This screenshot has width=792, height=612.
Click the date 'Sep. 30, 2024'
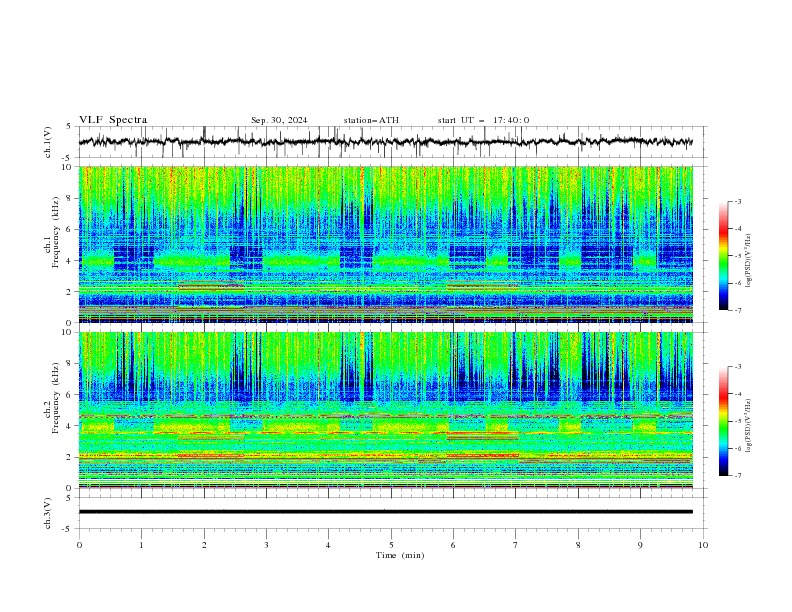tap(279, 120)
